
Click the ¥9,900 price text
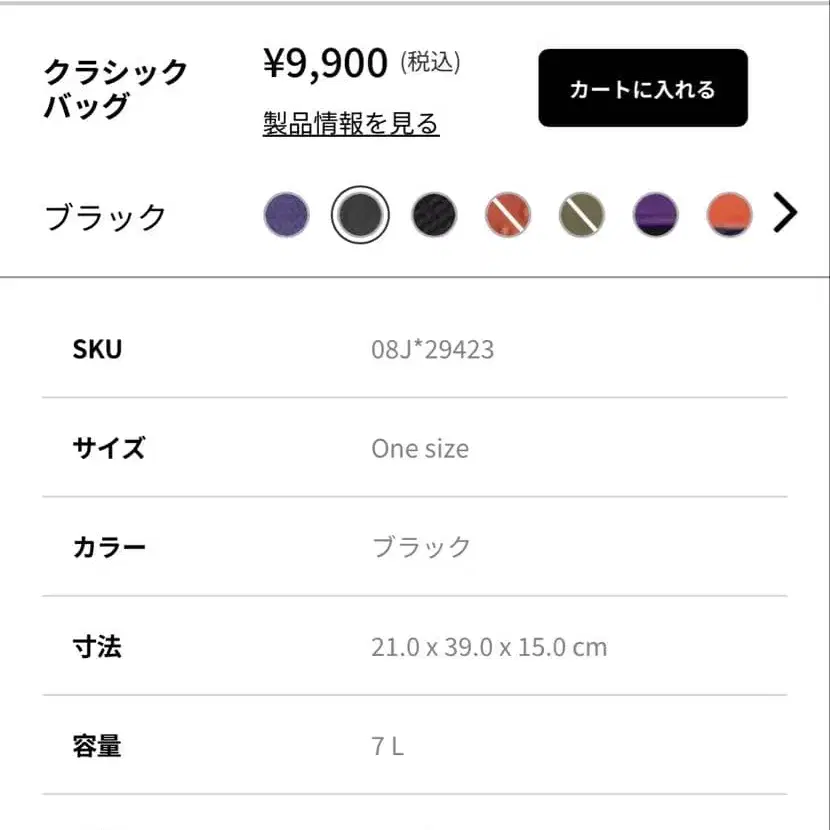coord(326,63)
